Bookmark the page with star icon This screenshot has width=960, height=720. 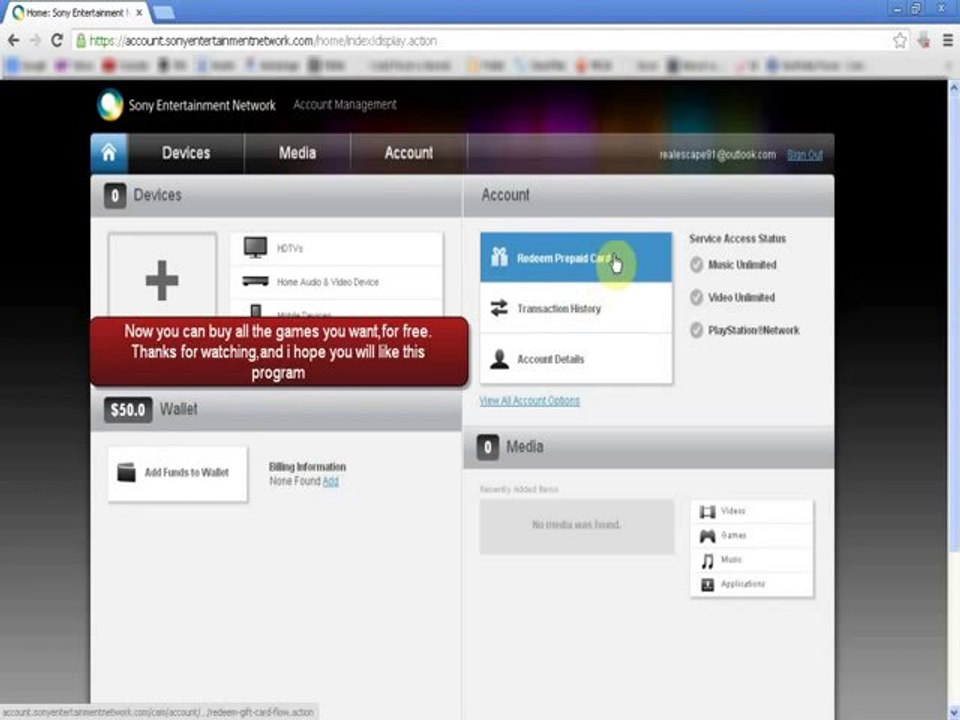[899, 40]
